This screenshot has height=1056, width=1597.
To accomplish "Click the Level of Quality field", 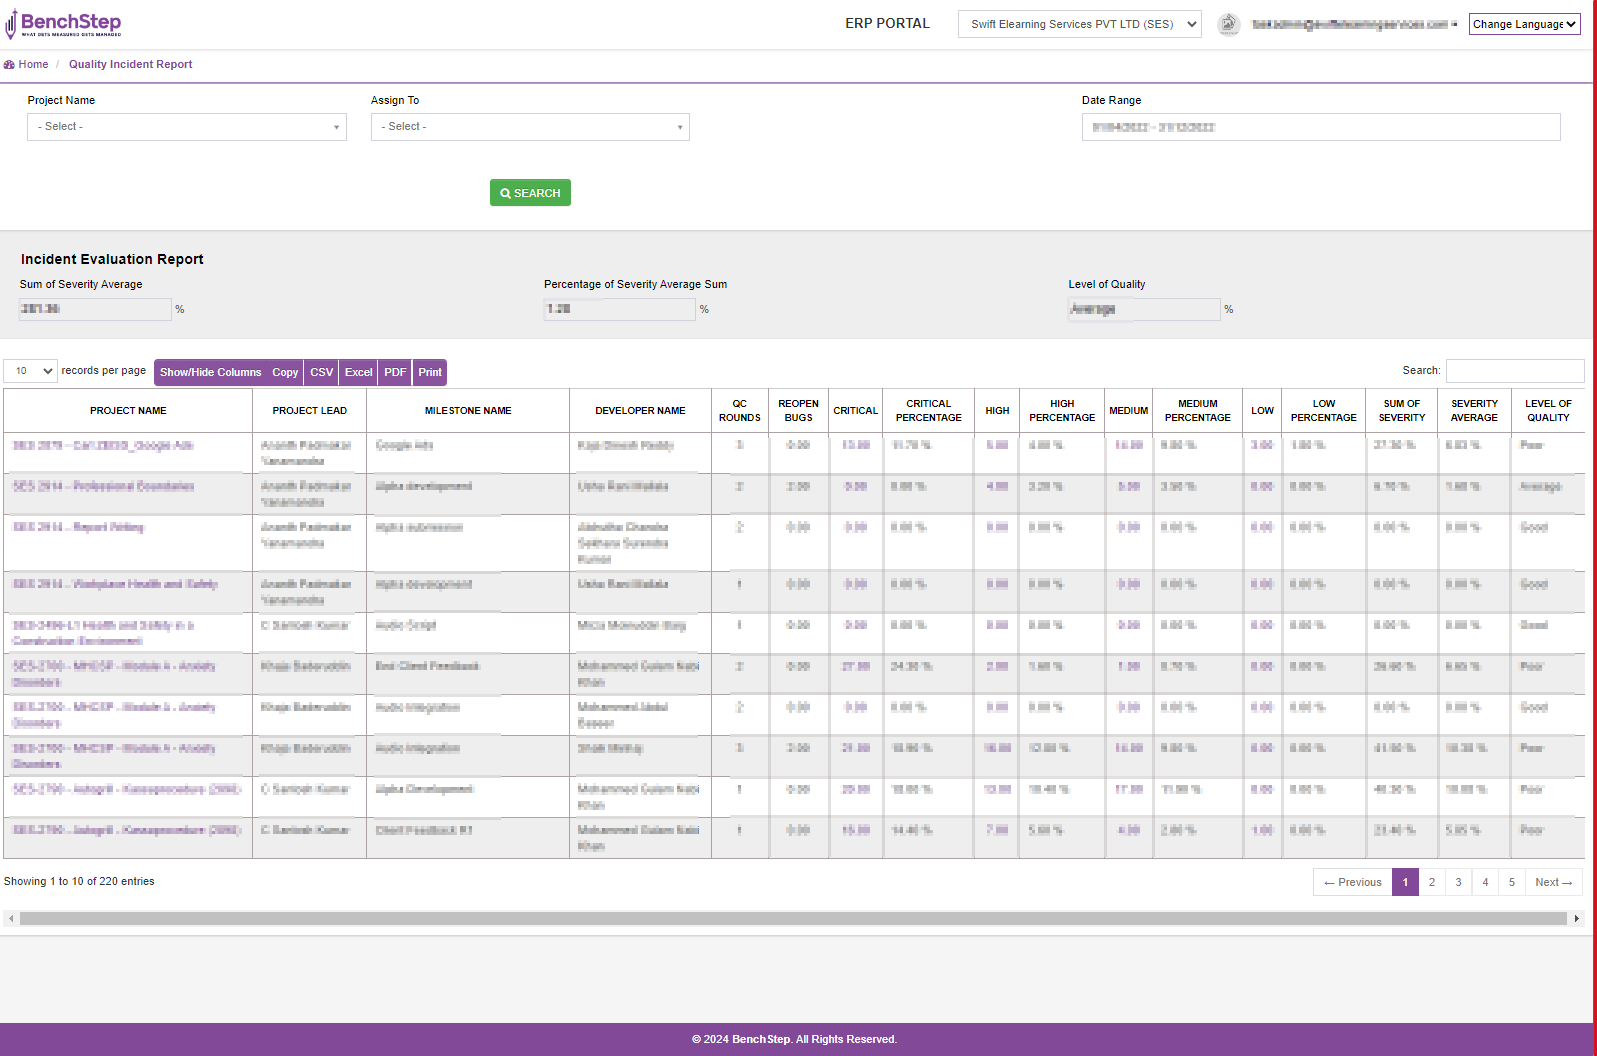I will click(1144, 309).
